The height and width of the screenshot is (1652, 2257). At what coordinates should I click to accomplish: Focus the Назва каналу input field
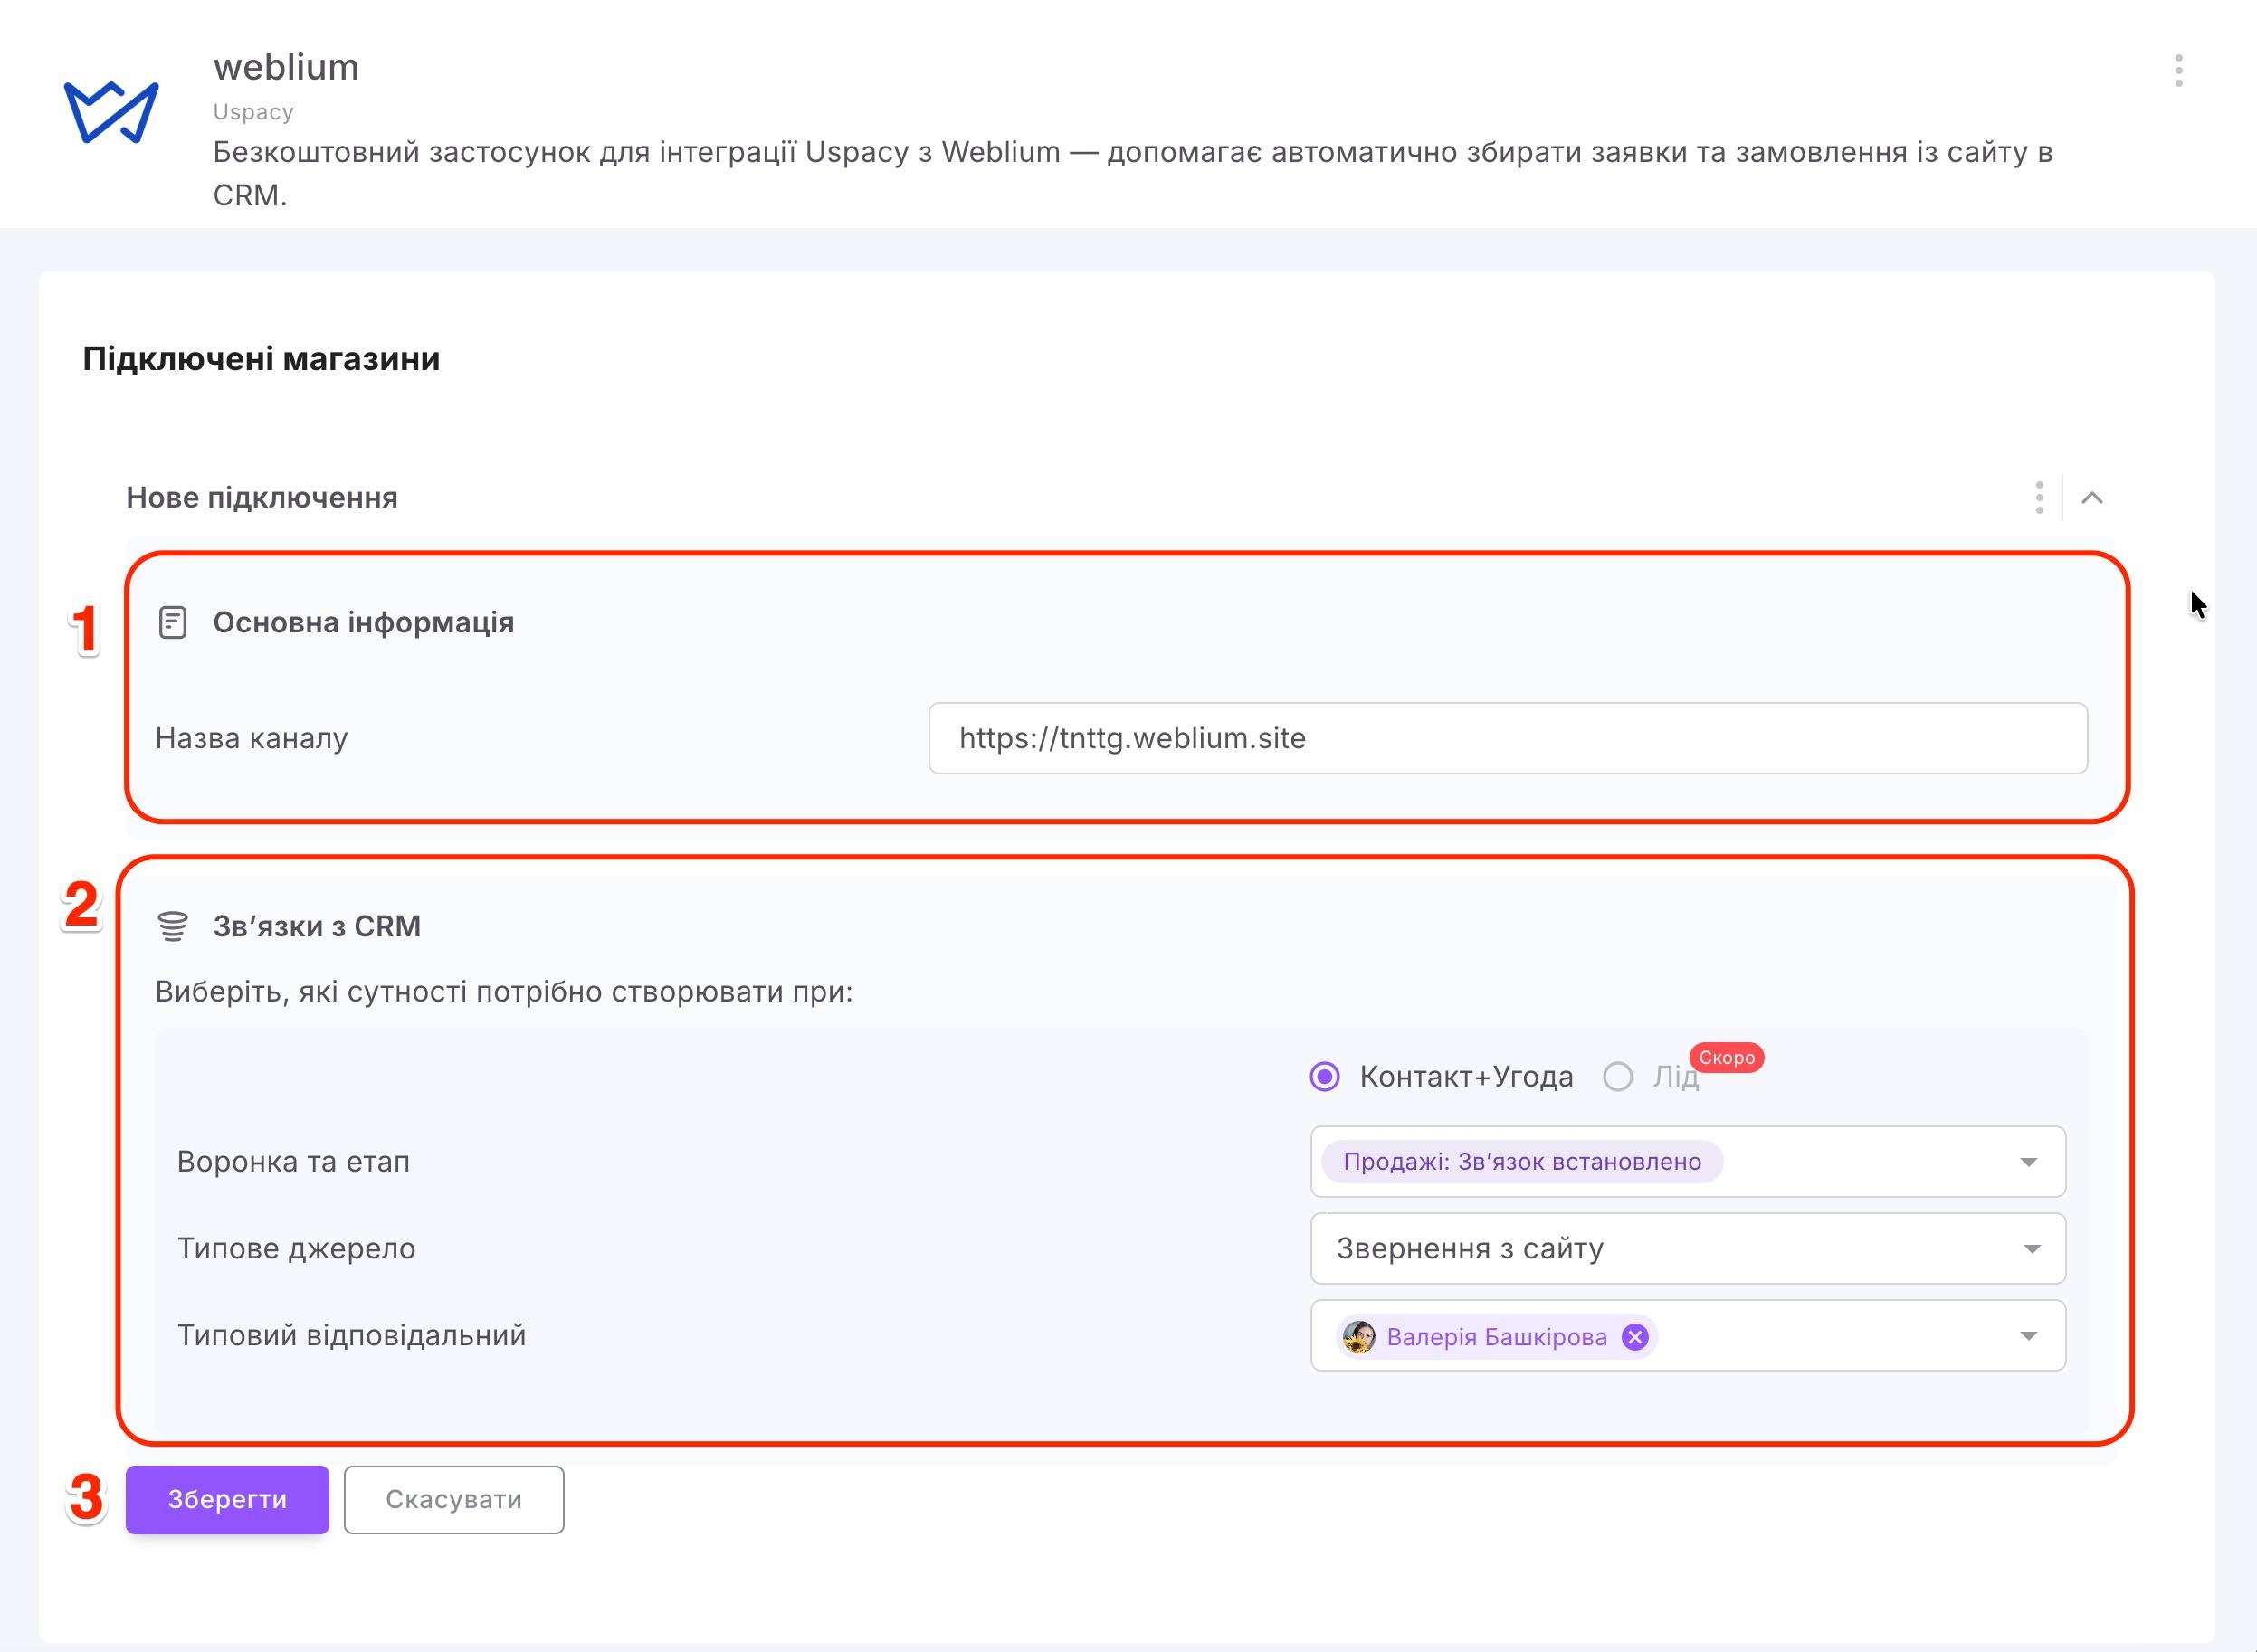[x=1507, y=738]
